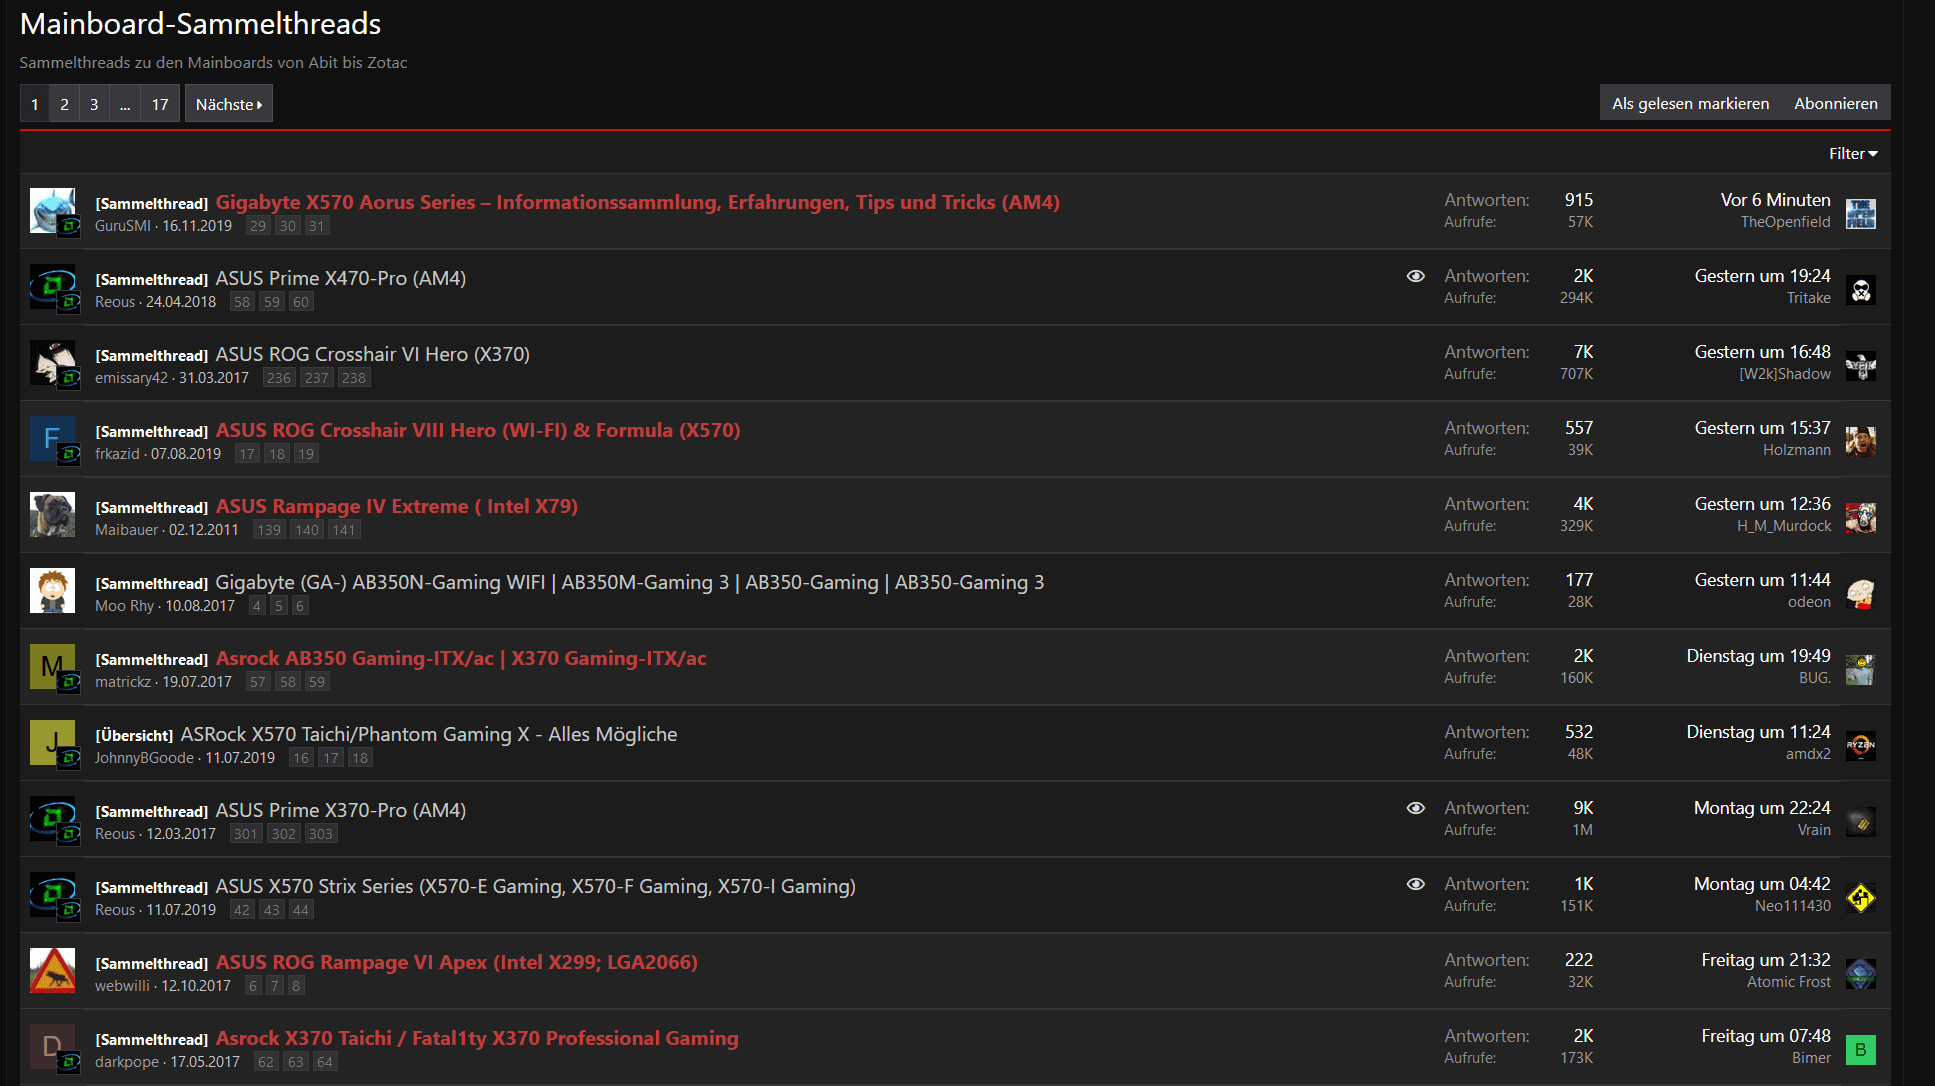Go to page 2 of the thread list

coord(64,104)
